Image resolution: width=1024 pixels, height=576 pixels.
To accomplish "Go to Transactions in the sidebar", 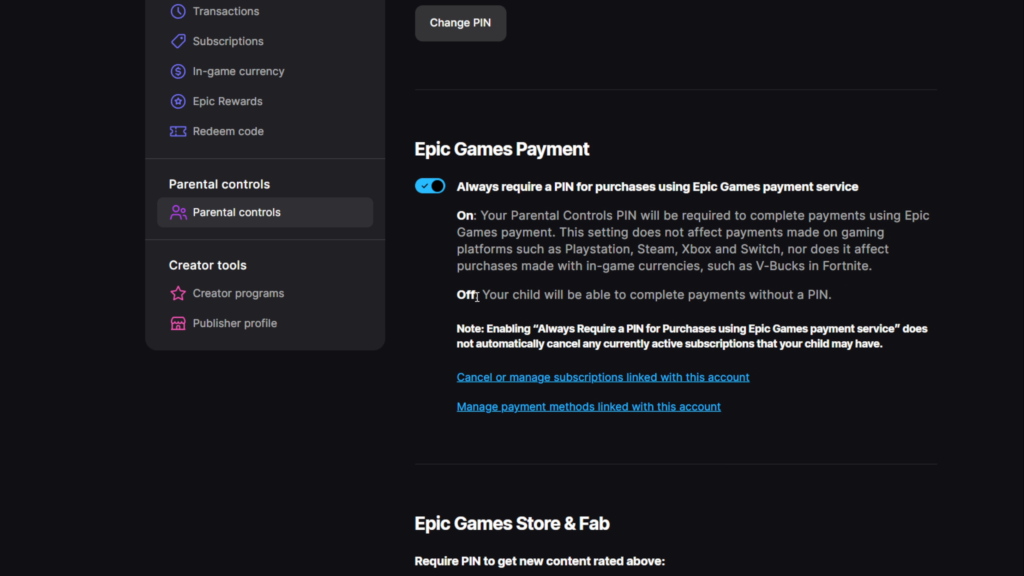I will [x=226, y=11].
